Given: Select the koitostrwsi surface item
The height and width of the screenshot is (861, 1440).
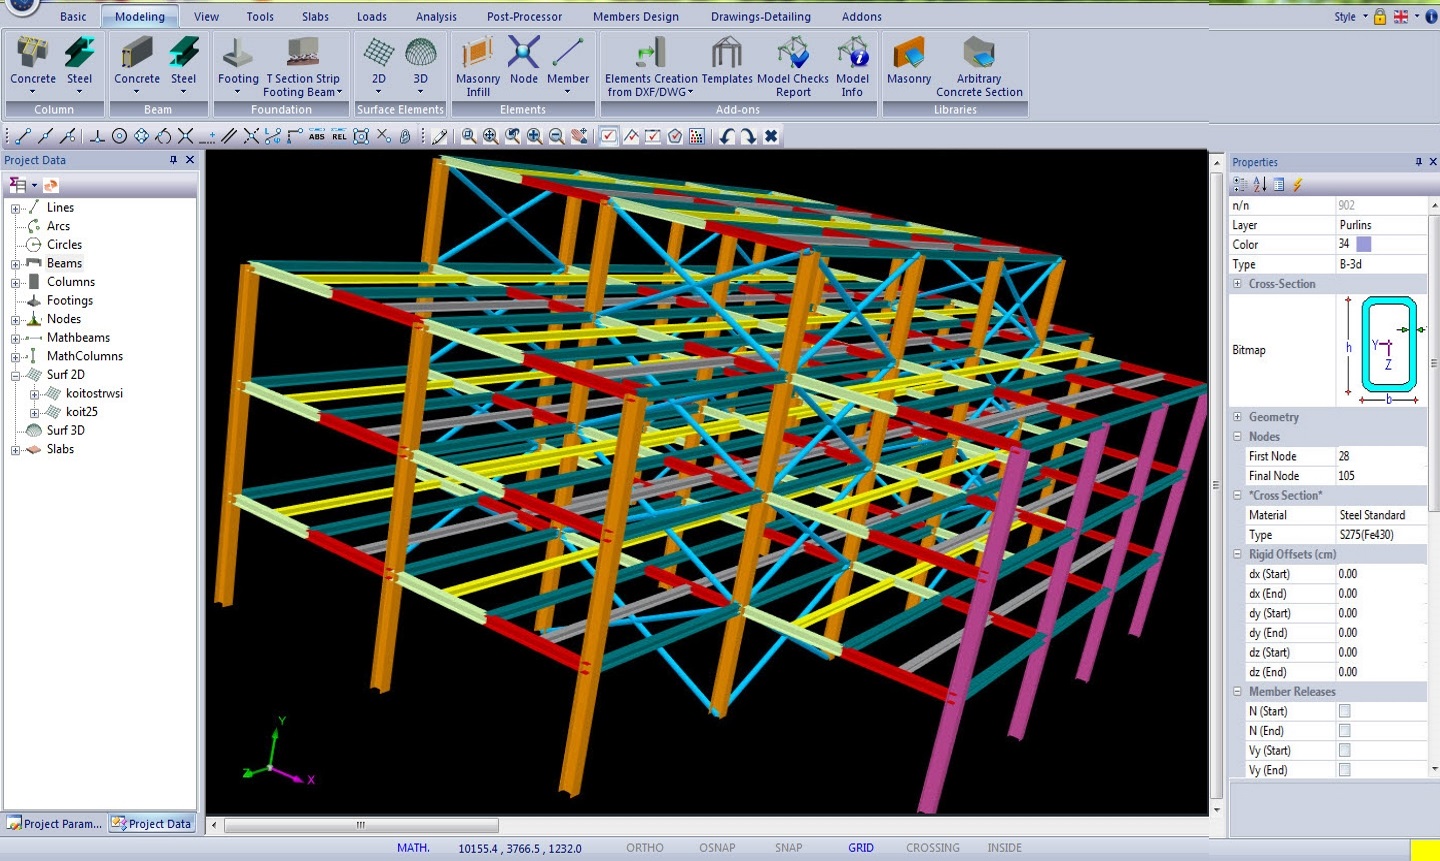Looking at the screenshot, I should click(x=94, y=393).
